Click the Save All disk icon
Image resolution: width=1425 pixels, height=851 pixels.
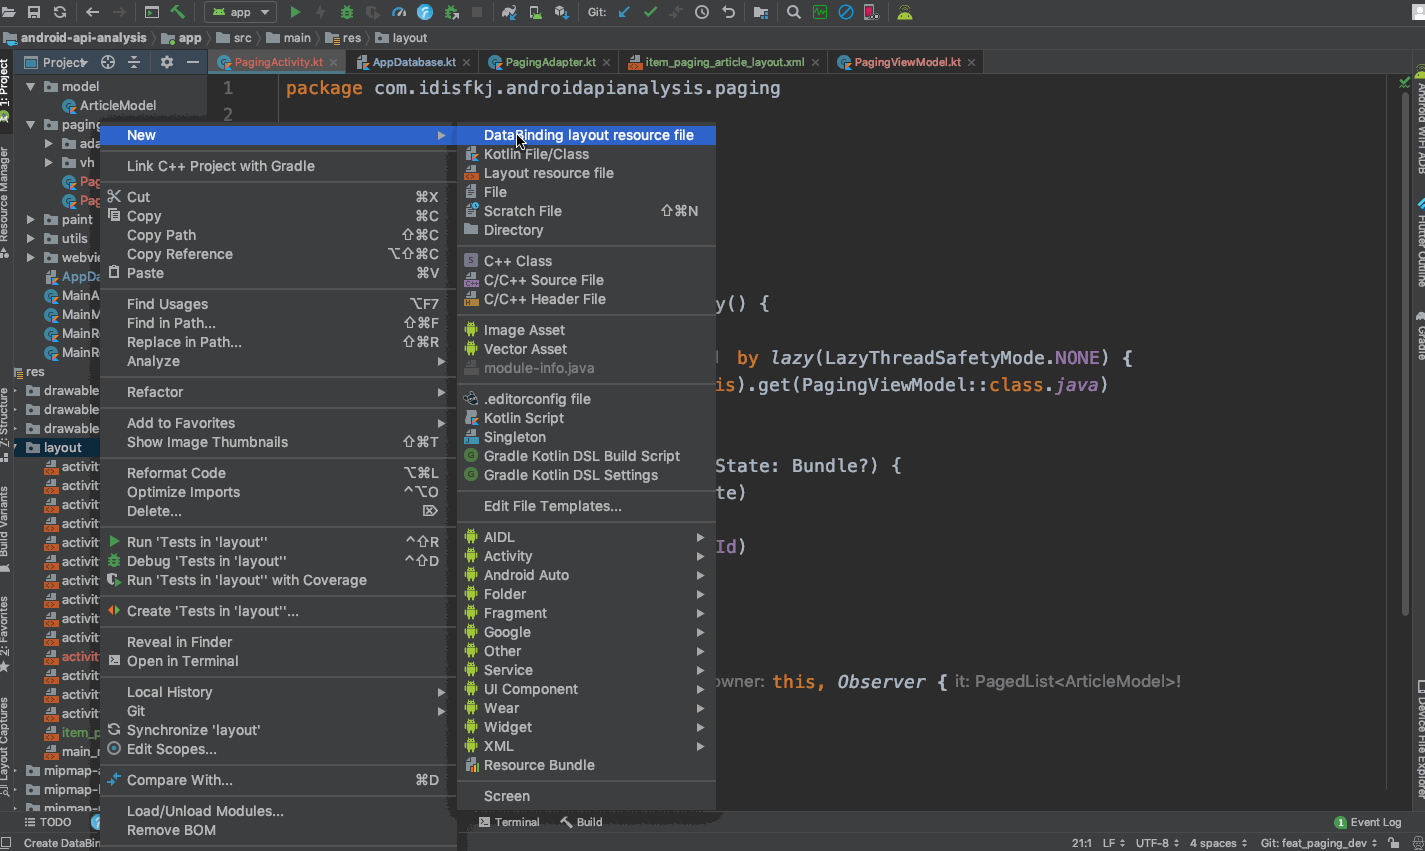click(34, 12)
